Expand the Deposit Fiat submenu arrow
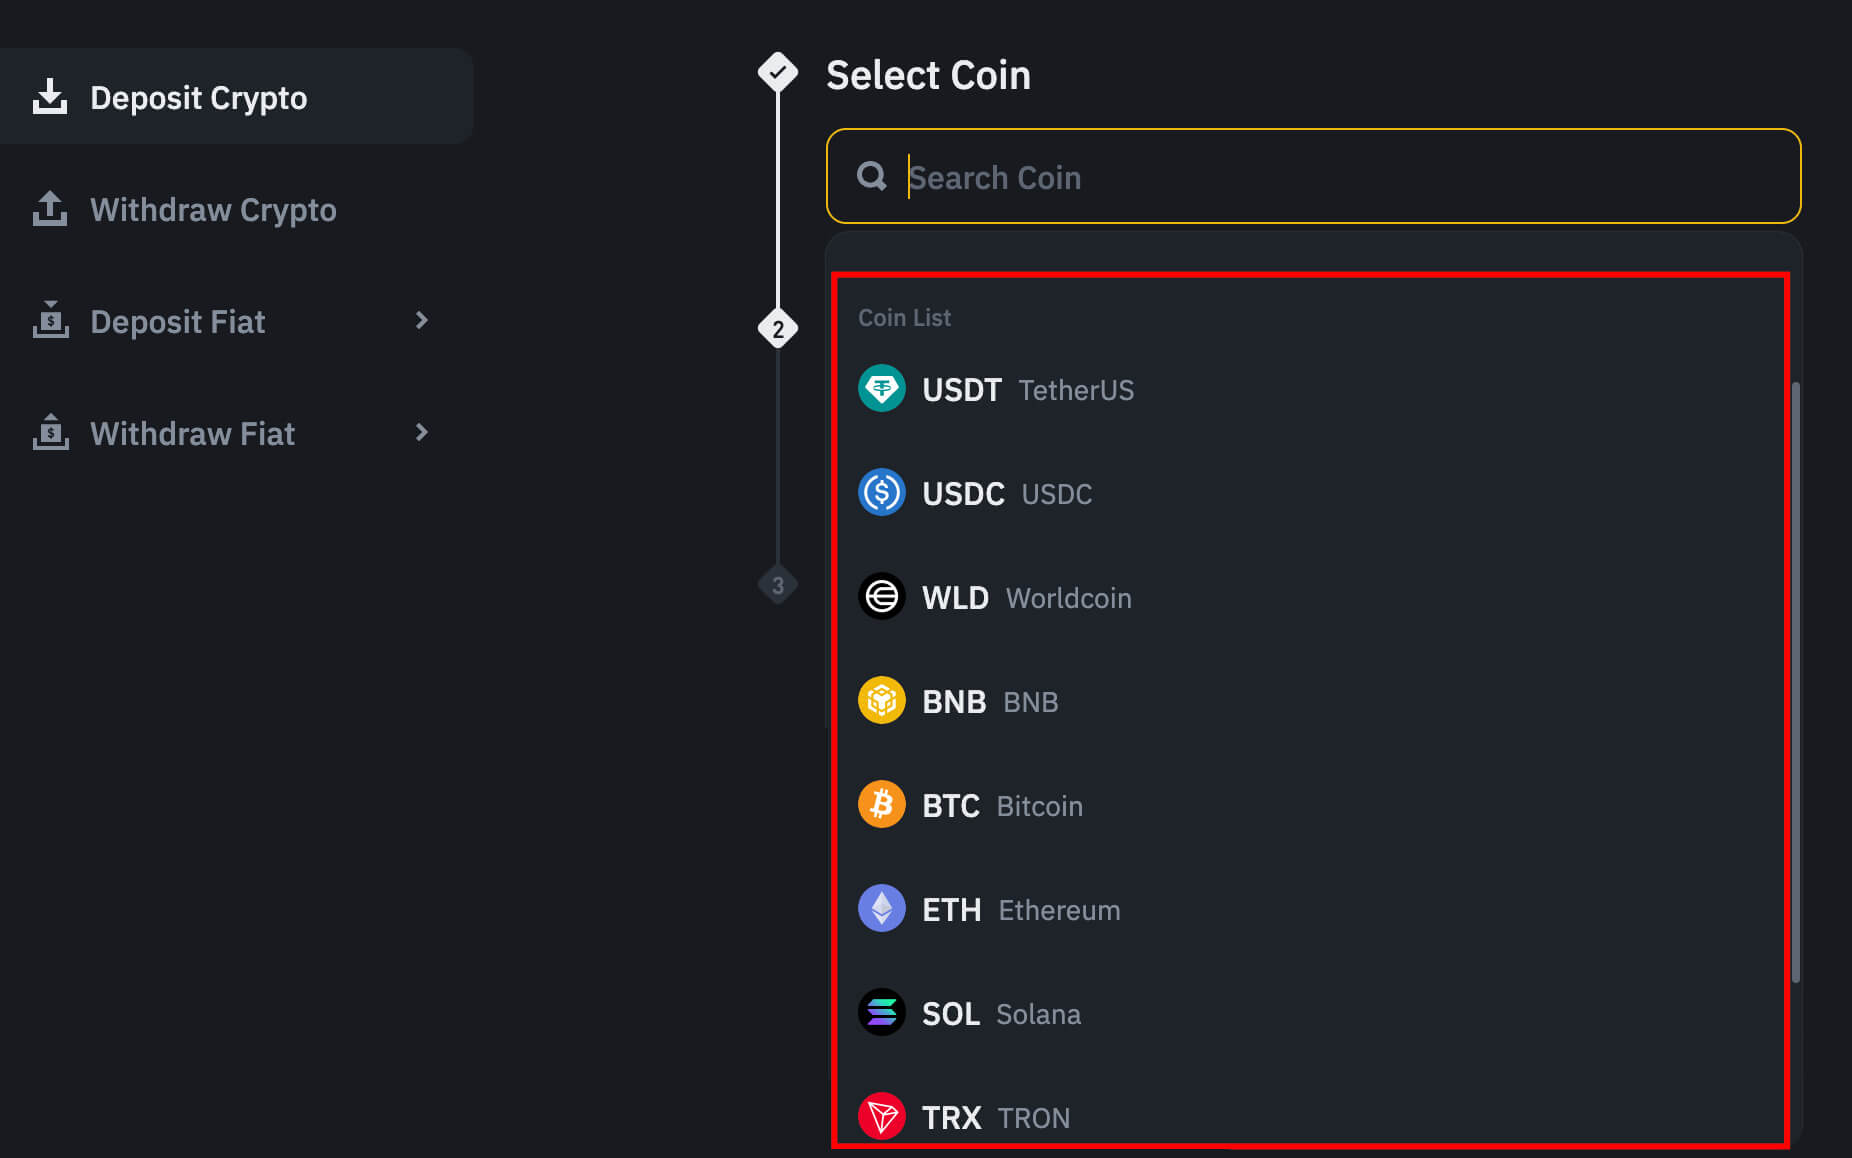1852x1158 pixels. coord(421,321)
